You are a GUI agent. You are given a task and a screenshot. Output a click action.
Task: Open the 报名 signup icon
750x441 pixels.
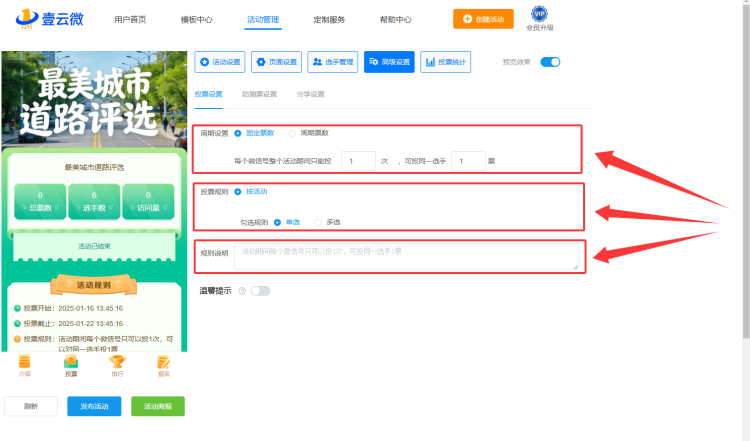tap(164, 362)
